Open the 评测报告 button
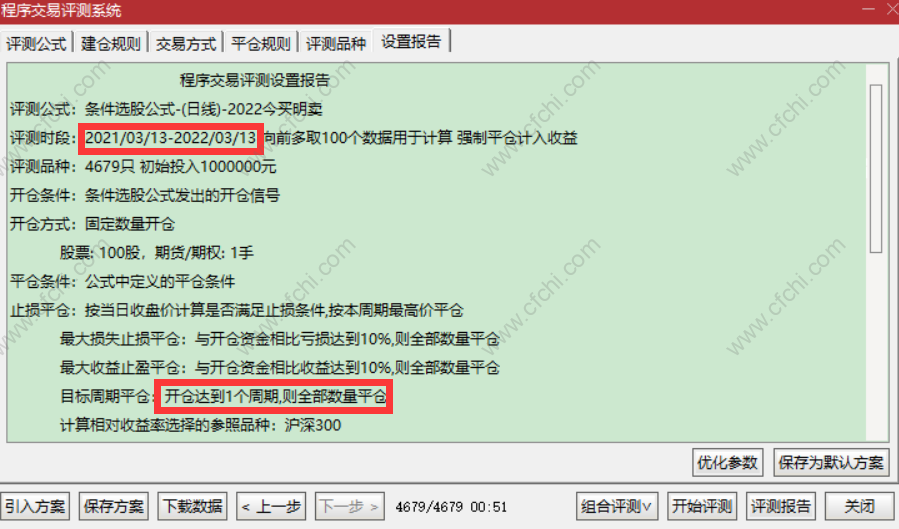The height and width of the screenshot is (529, 899). (781, 507)
